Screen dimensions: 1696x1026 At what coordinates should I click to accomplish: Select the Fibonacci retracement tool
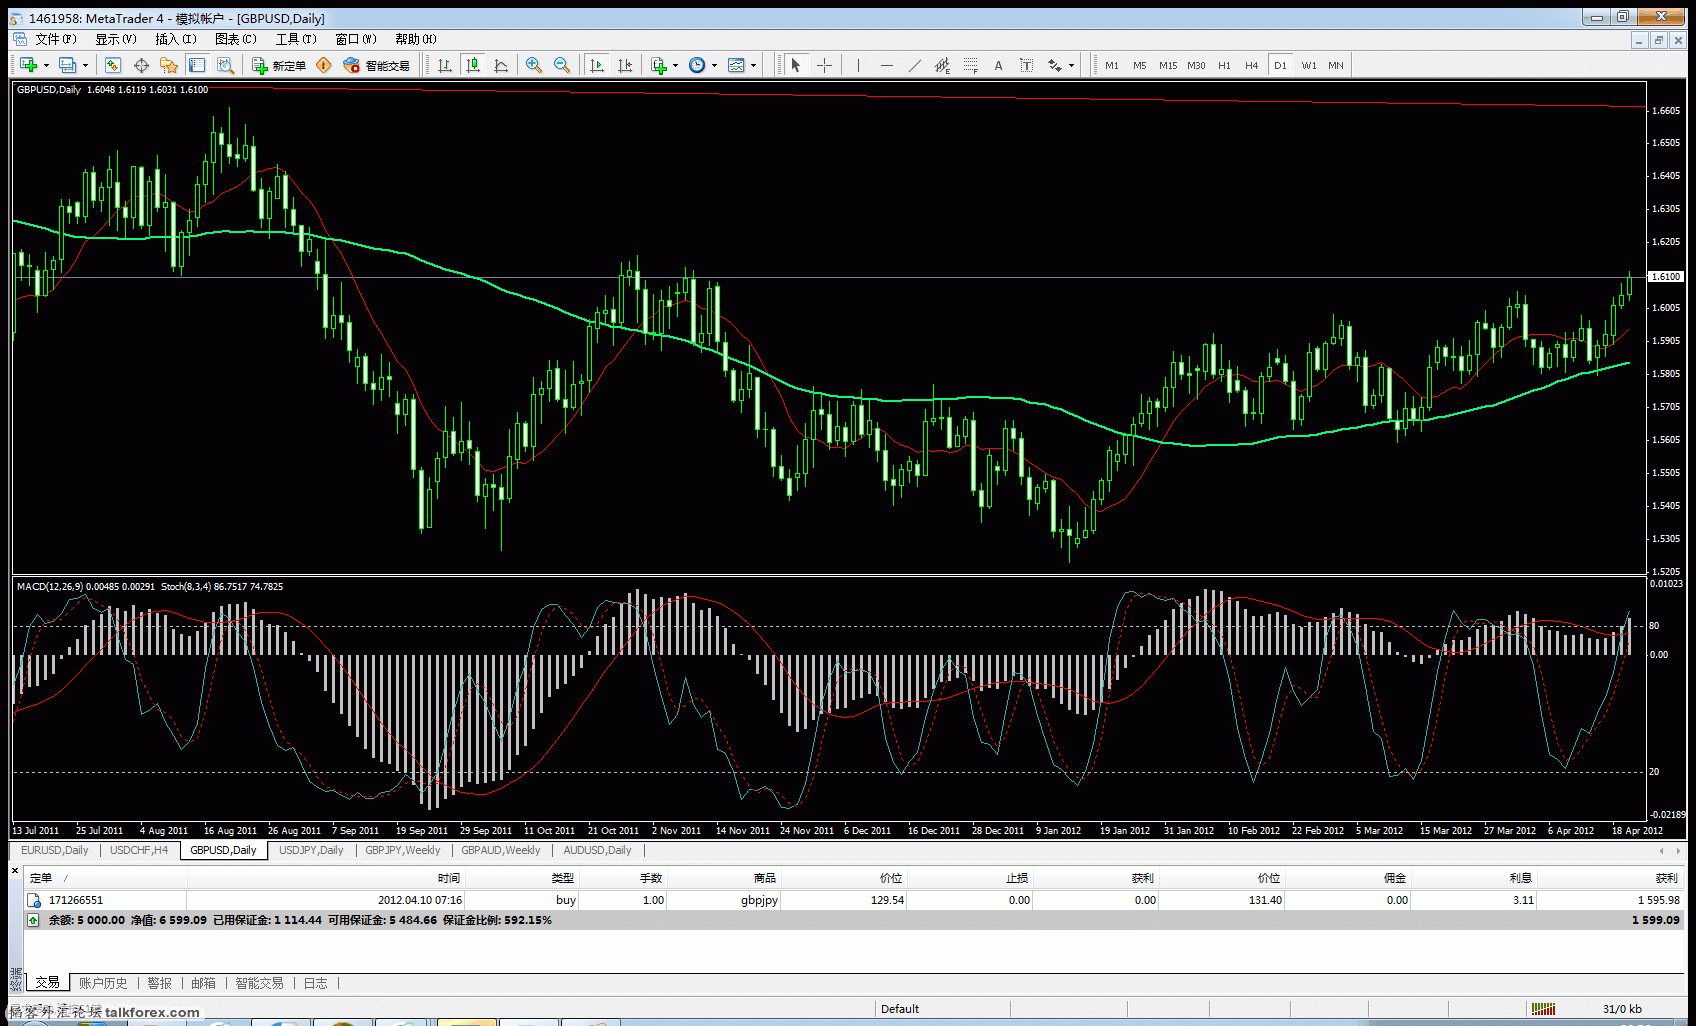(970, 65)
